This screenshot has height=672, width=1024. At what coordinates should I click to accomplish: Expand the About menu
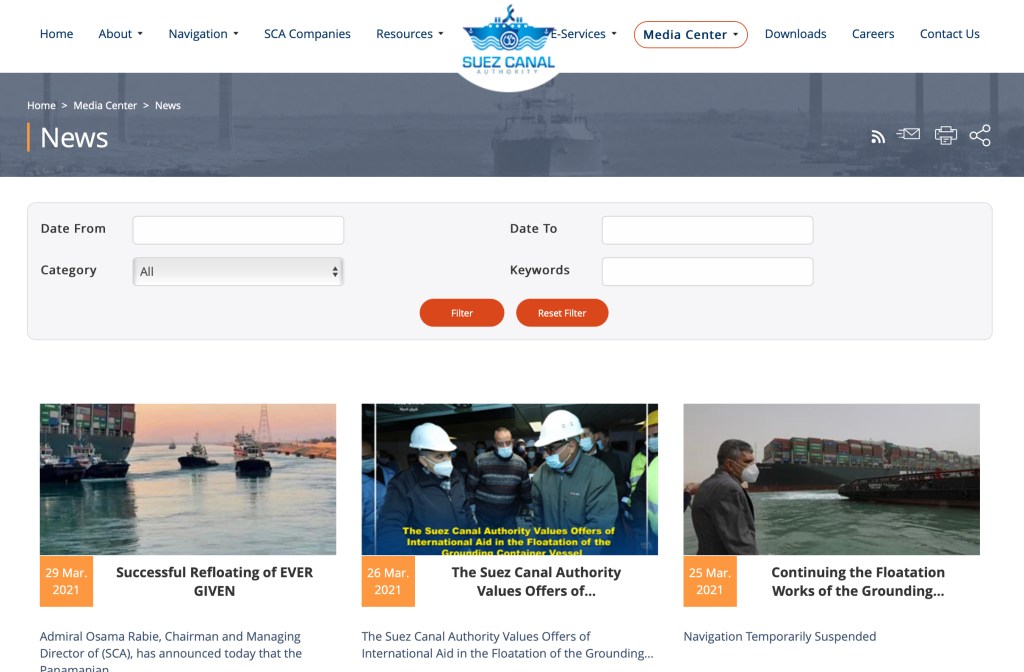[x=120, y=34]
